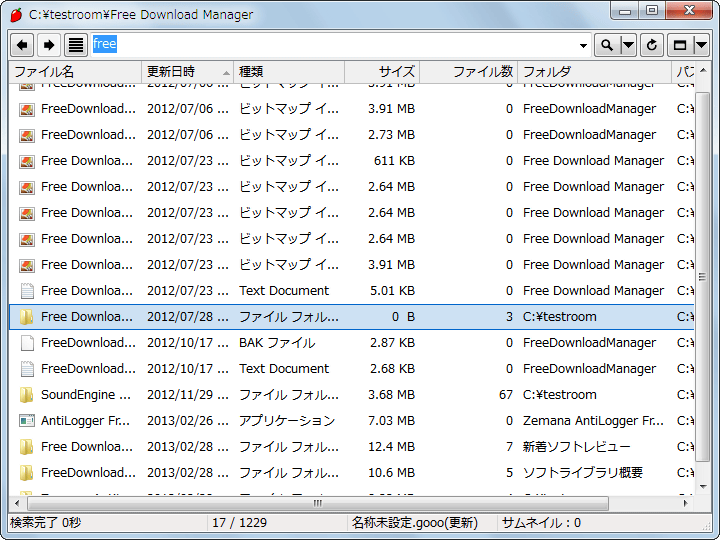This screenshot has width=720, height=540.
Task: Click the file count 67 cell
Action: (x=506, y=395)
